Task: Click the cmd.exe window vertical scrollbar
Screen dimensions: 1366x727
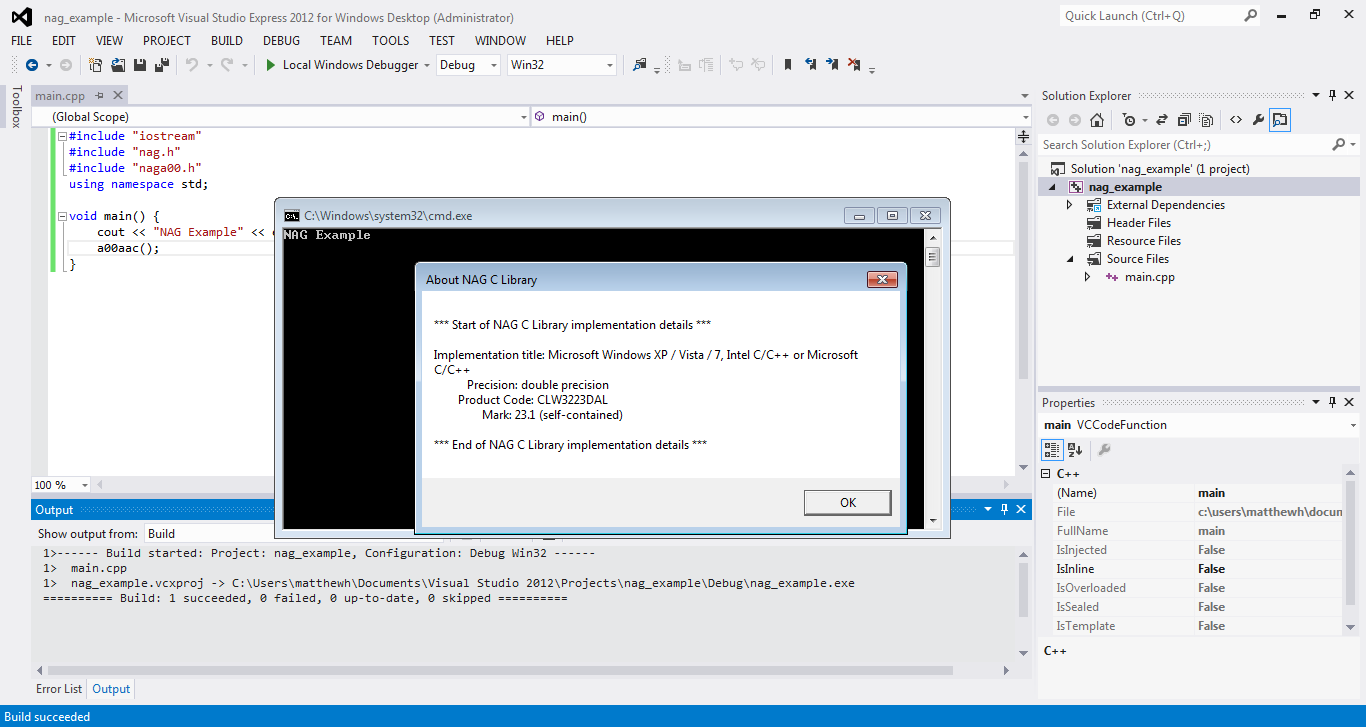Action: 932,377
